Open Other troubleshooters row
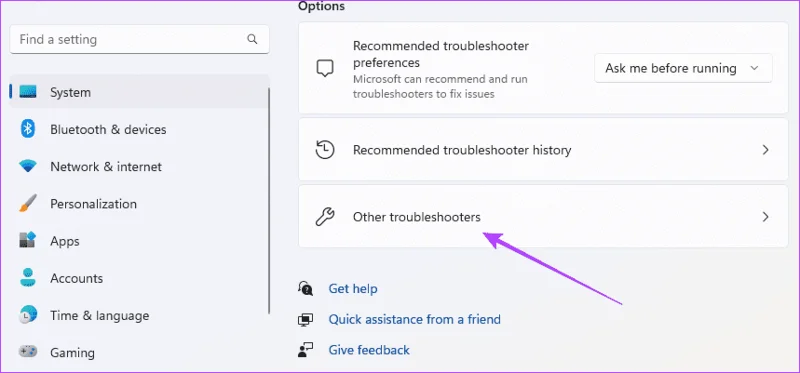The image size is (800, 373). 543,217
